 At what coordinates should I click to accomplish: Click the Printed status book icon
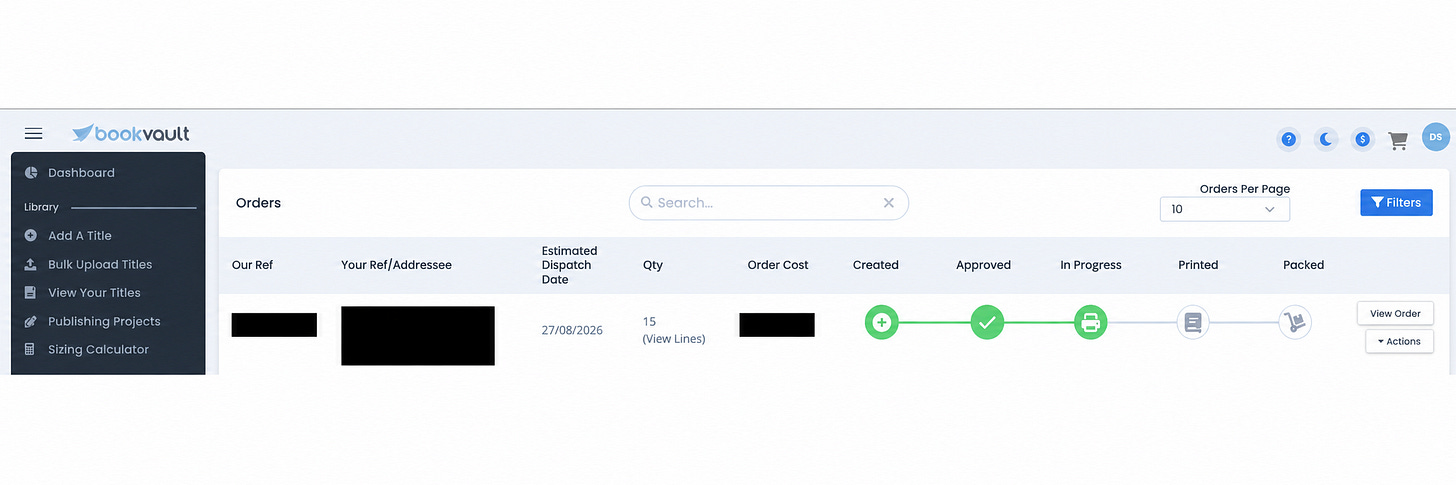coord(1193,323)
